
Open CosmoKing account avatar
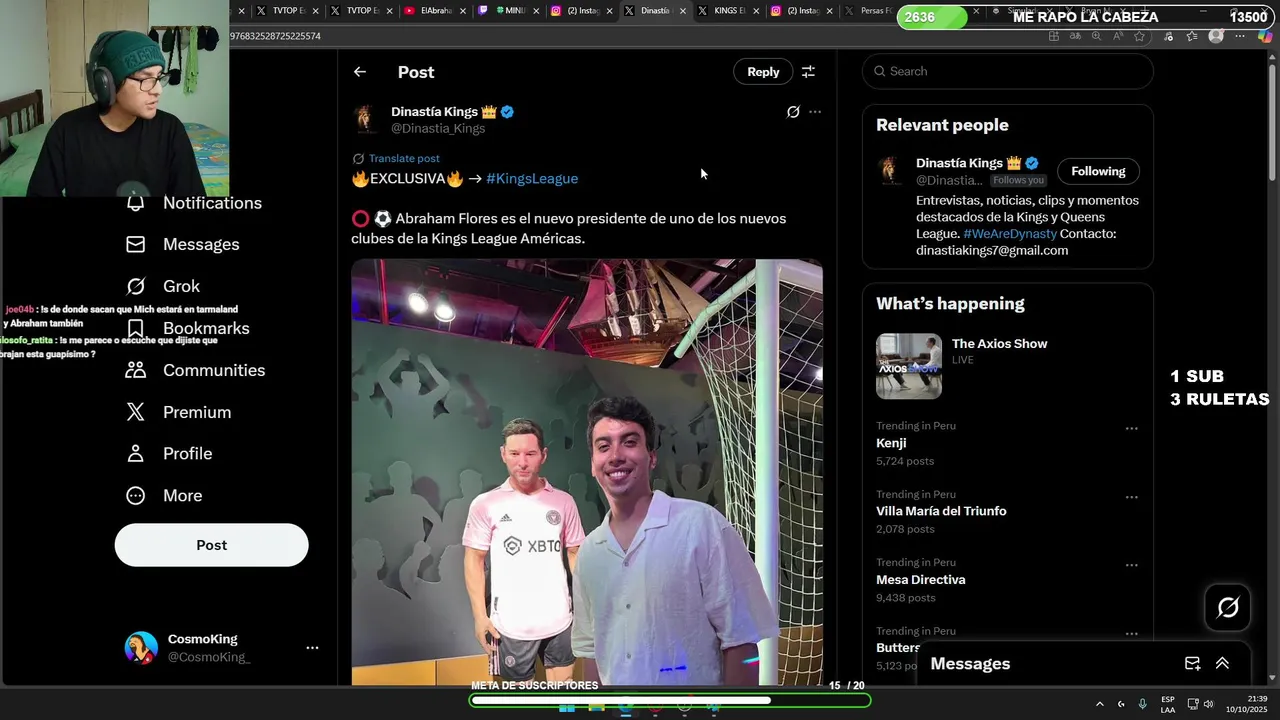coord(141,648)
